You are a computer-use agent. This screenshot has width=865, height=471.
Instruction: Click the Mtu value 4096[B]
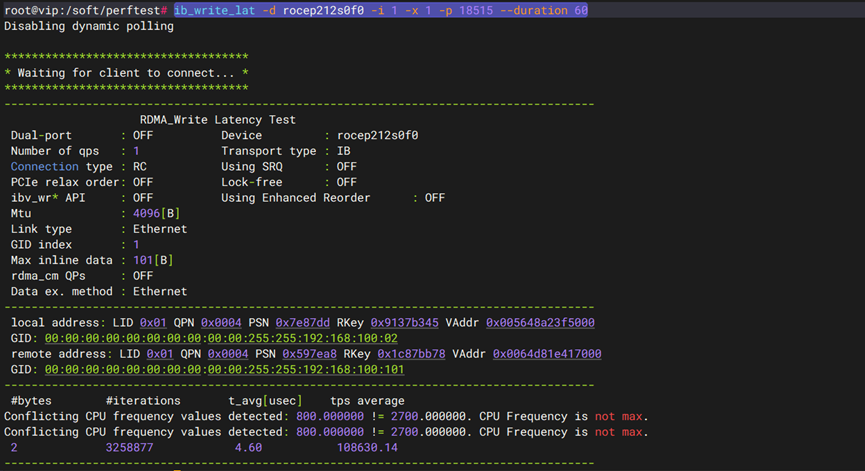tap(155, 214)
